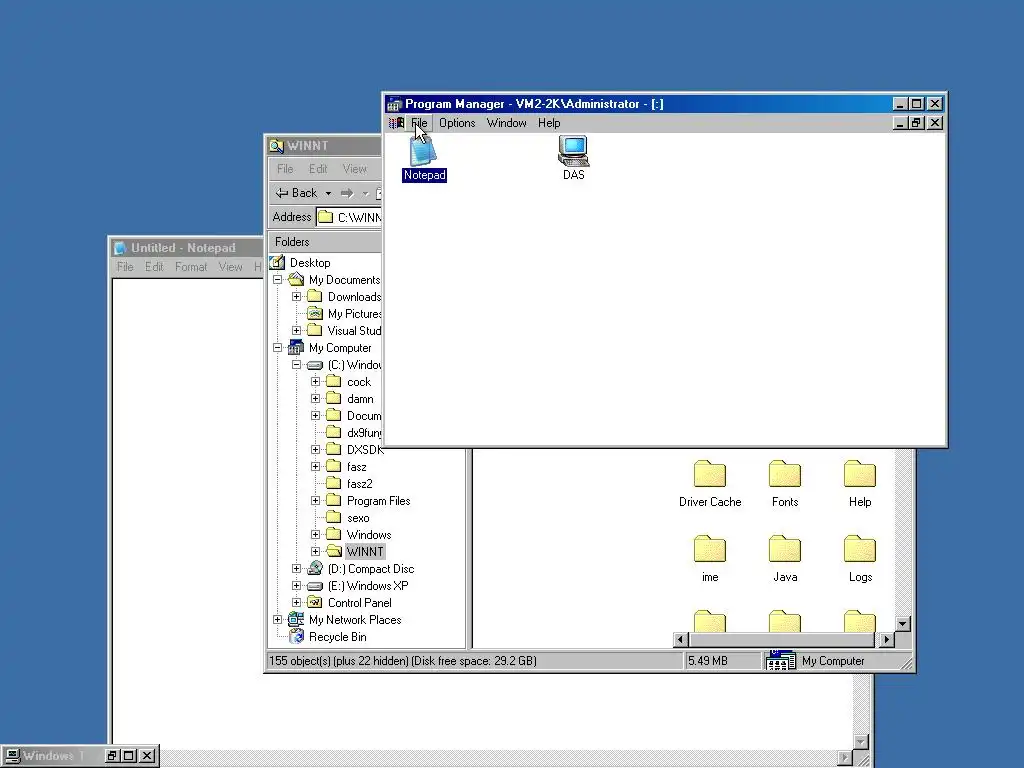This screenshot has height=768, width=1024.
Task: Select My Documents in the folder tree
Action: [x=344, y=280]
